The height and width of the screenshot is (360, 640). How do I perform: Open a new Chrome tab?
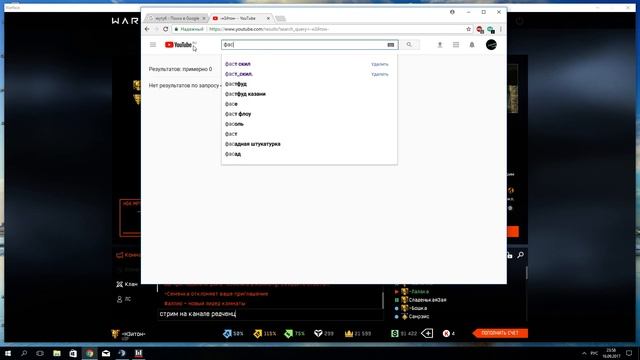[280, 18]
